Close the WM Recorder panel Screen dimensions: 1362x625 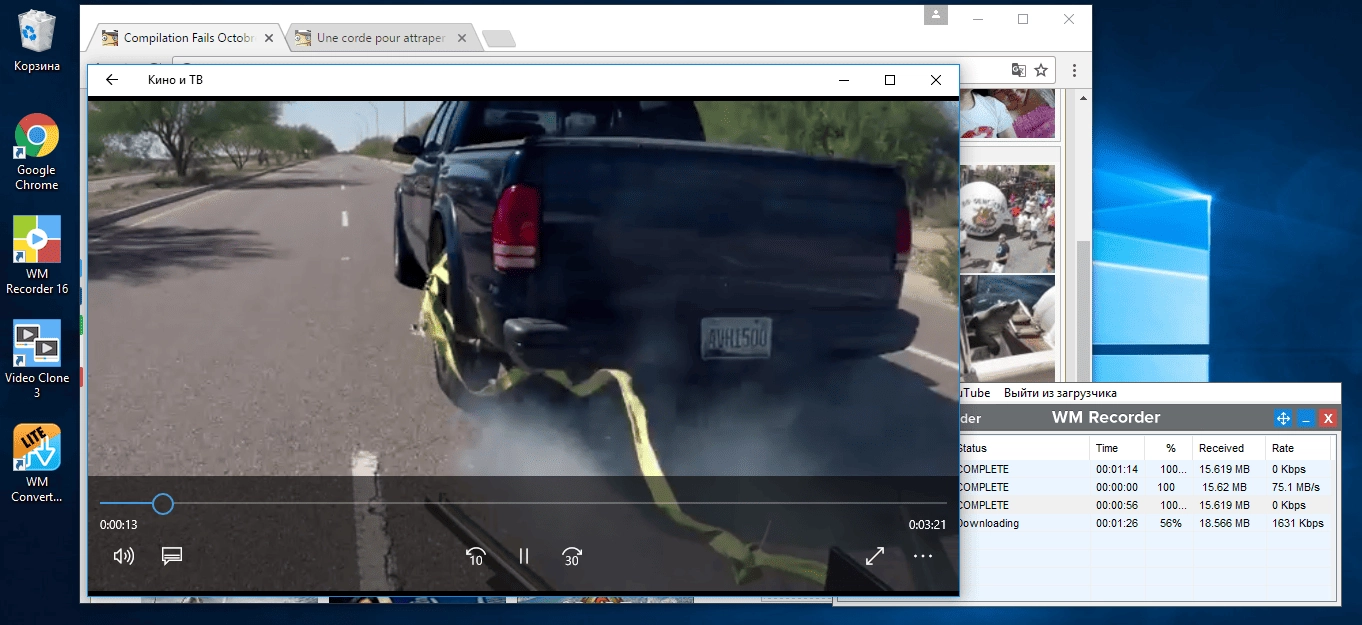point(1328,418)
